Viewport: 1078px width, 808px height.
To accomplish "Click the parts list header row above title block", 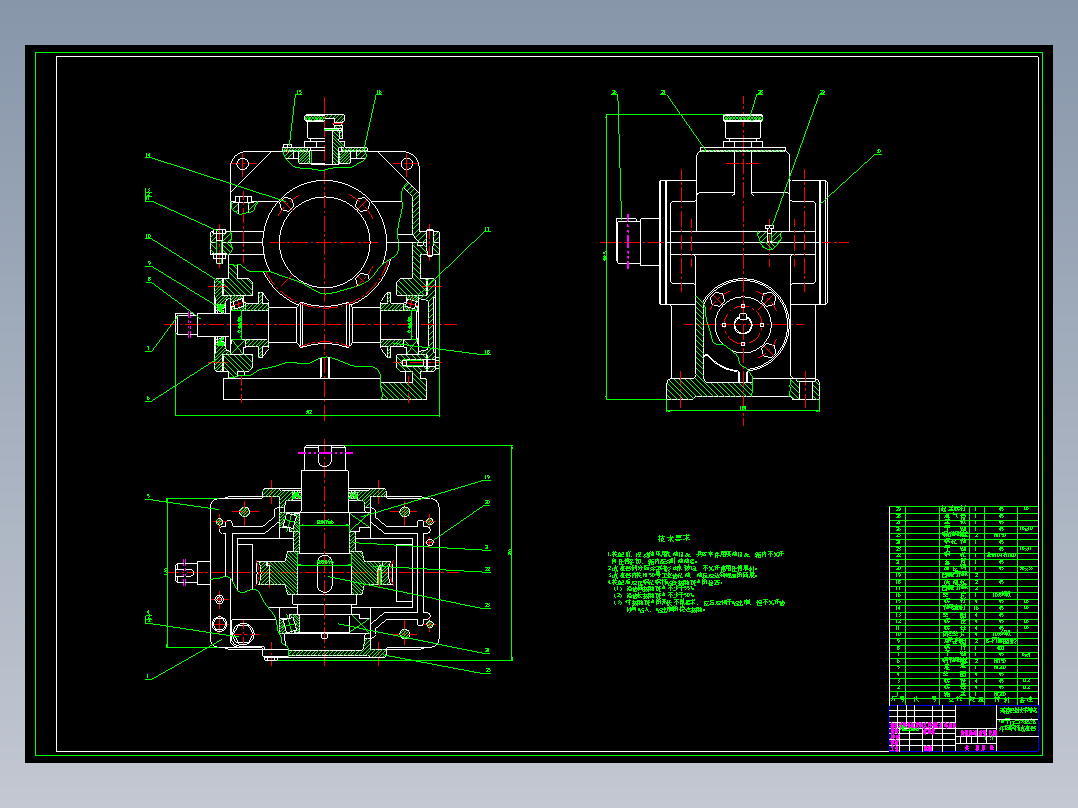I will tap(963, 700).
